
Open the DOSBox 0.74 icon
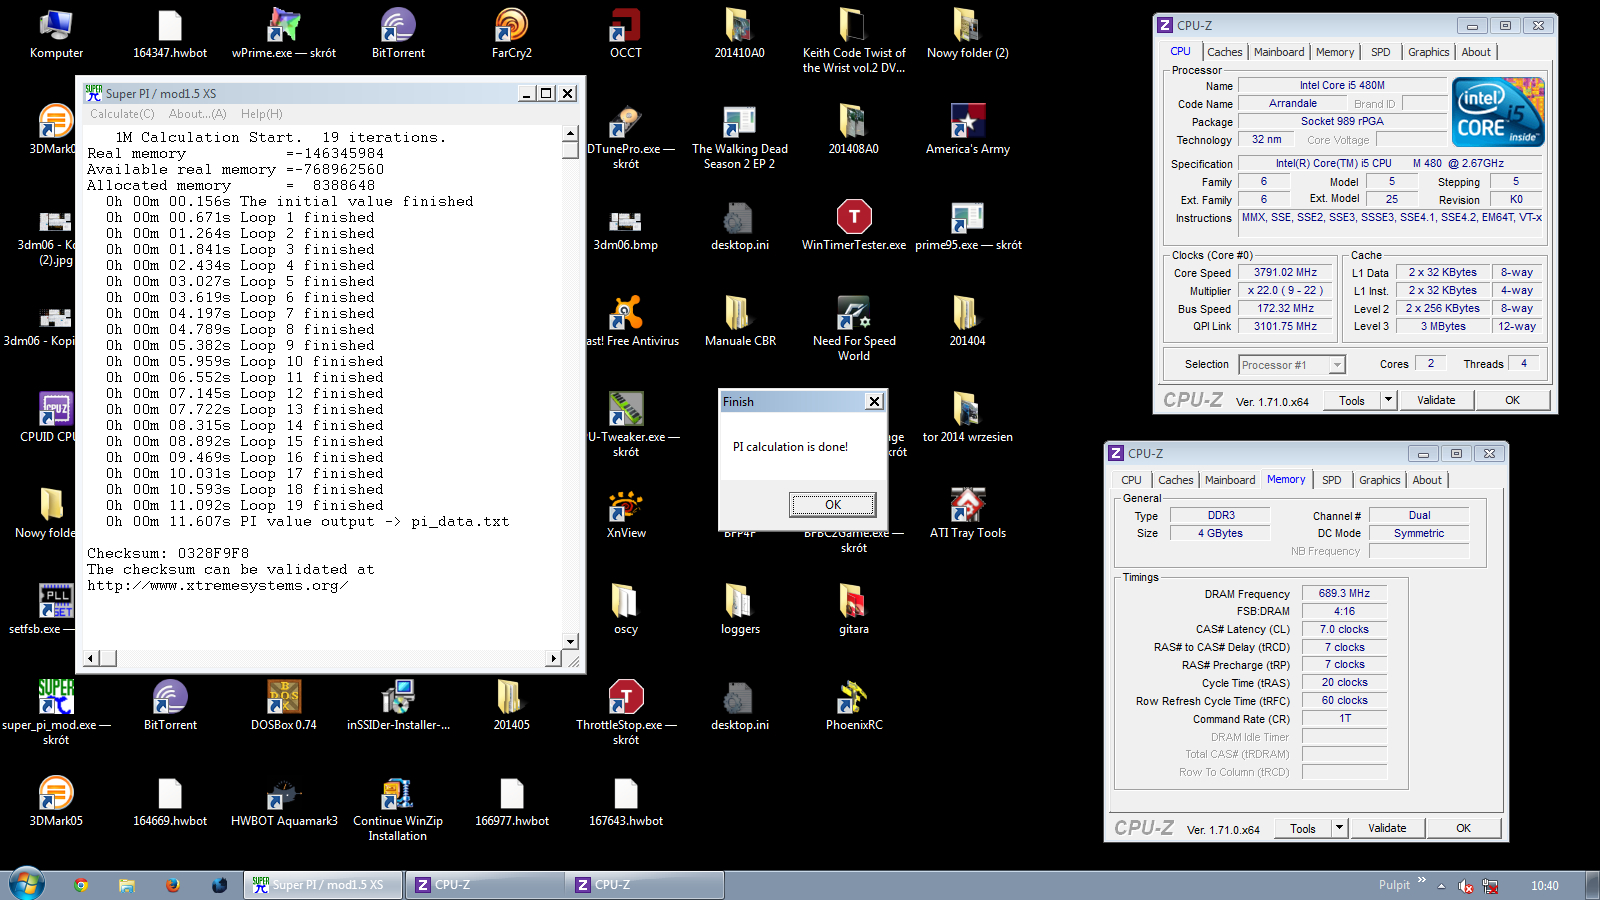284,698
